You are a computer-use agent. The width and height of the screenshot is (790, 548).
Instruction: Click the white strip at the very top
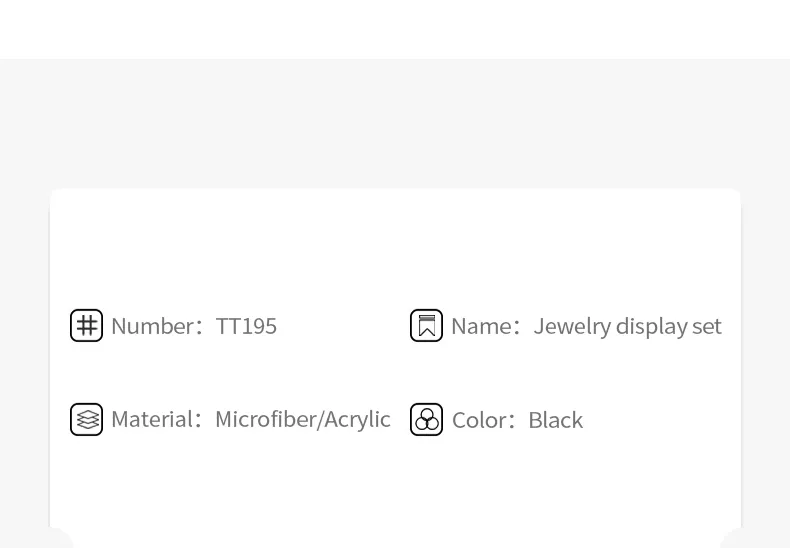click(x=395, y=28)
